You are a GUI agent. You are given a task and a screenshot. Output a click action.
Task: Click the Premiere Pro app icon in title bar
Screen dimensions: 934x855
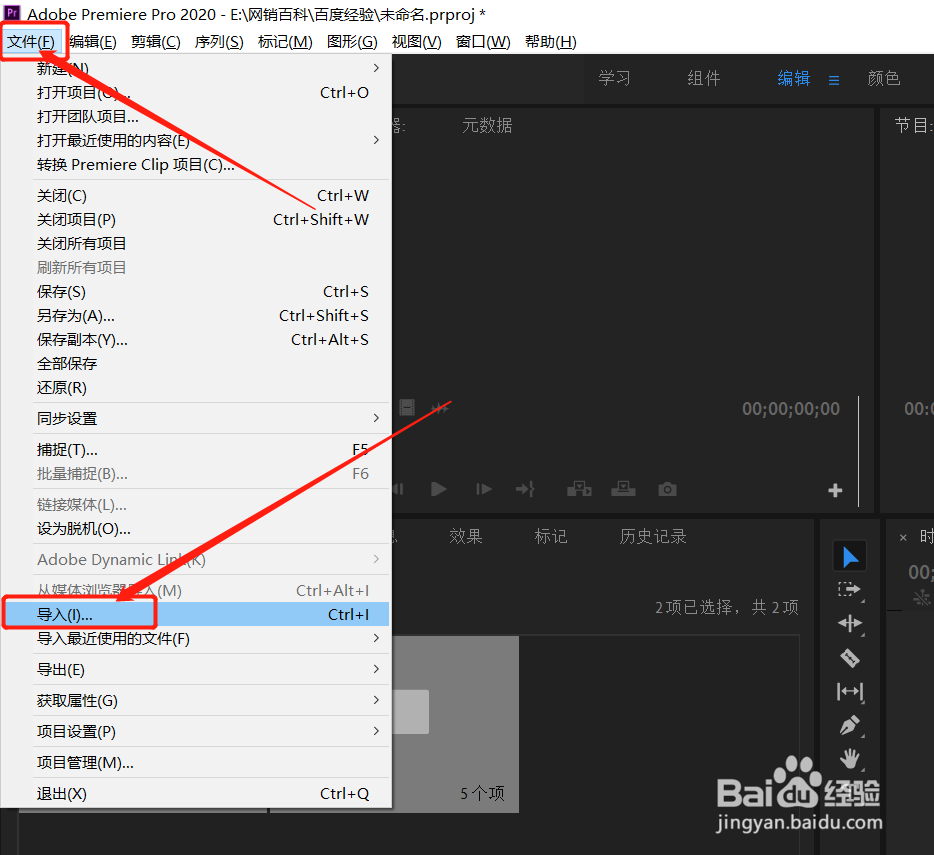[12, 13]
